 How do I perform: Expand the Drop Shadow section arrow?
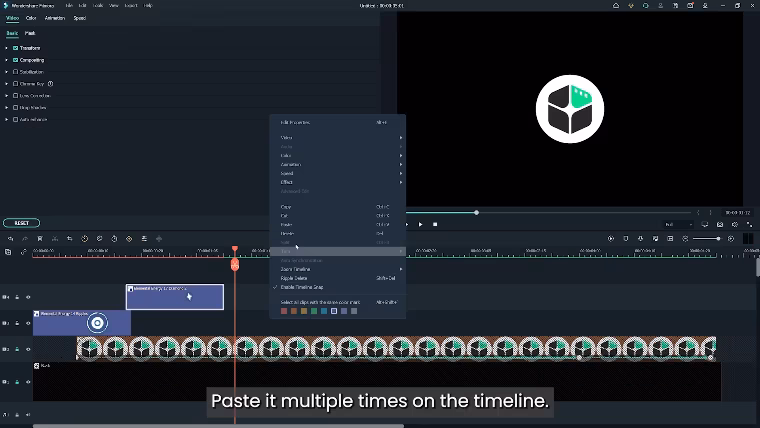6,108
